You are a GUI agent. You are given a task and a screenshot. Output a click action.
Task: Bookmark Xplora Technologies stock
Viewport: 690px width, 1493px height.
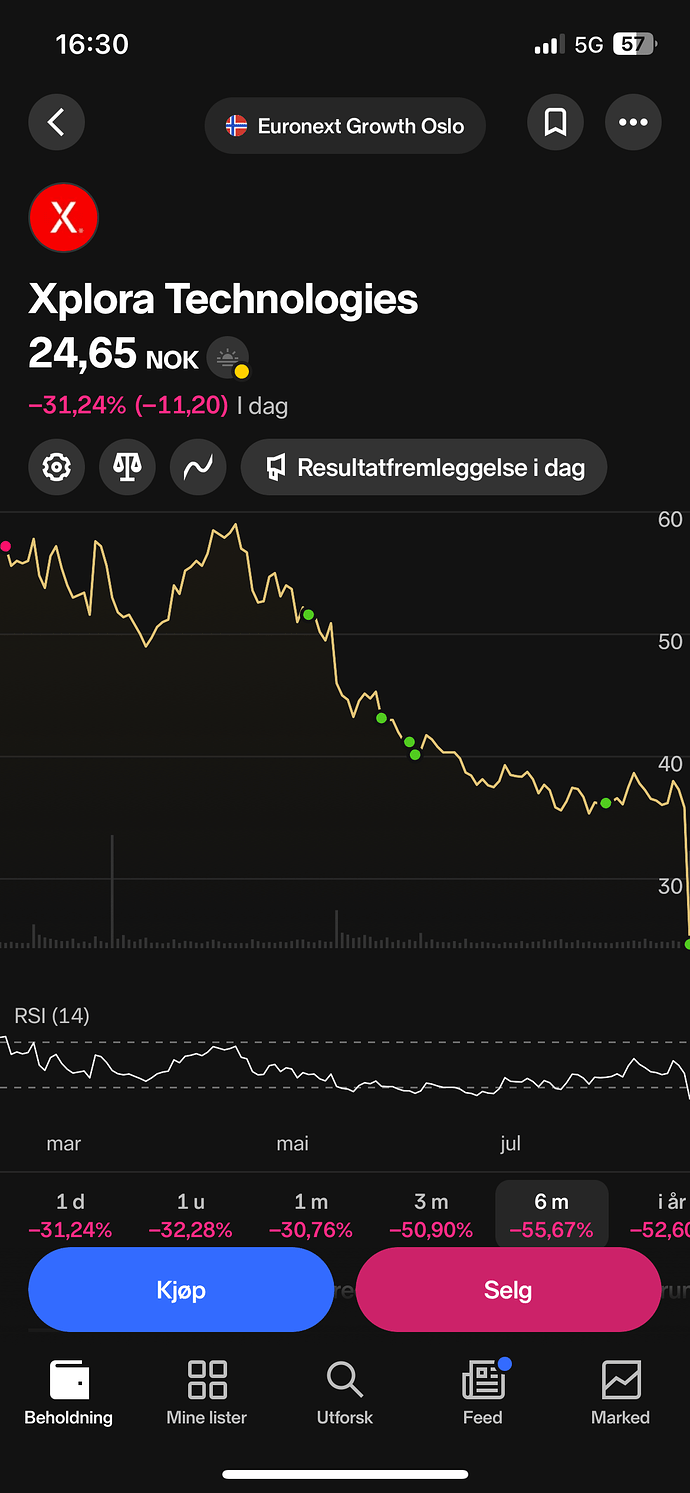coord(555,123)
